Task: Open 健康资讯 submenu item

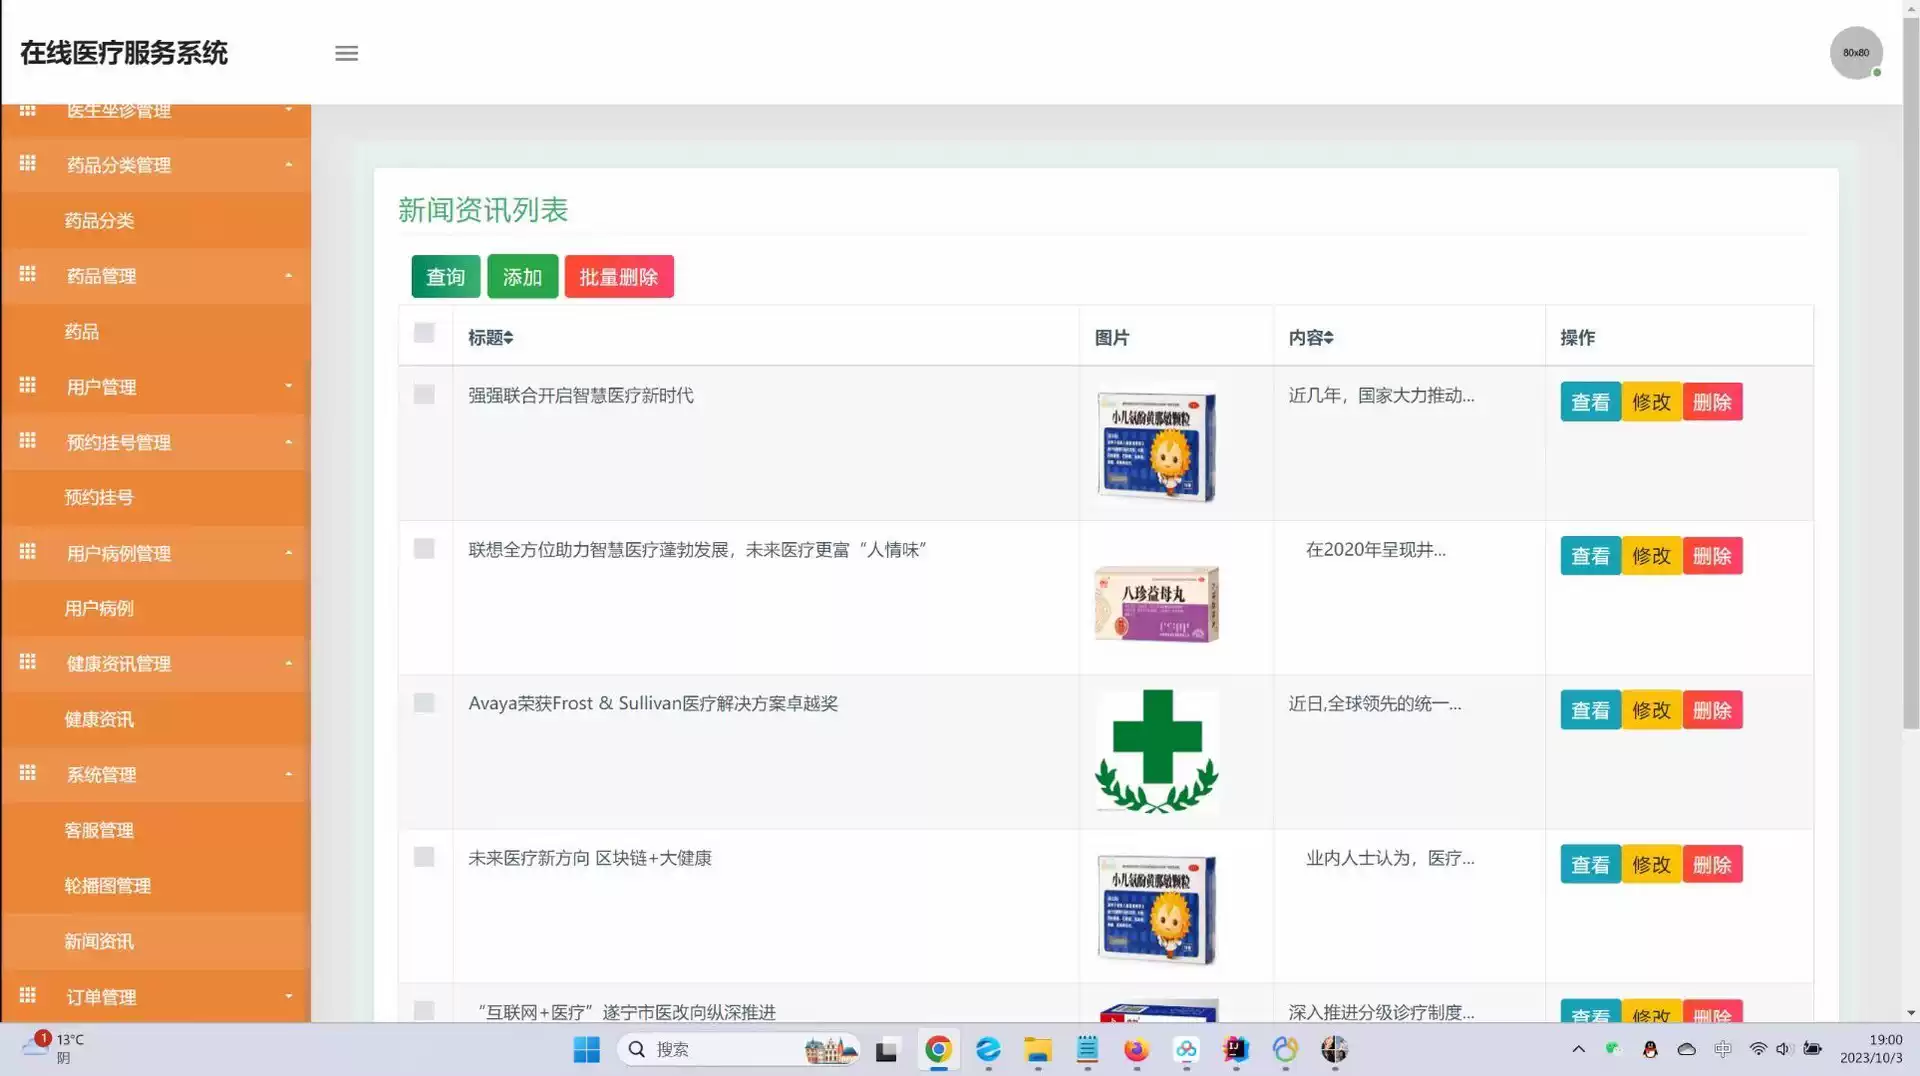Action: point(99,719)
